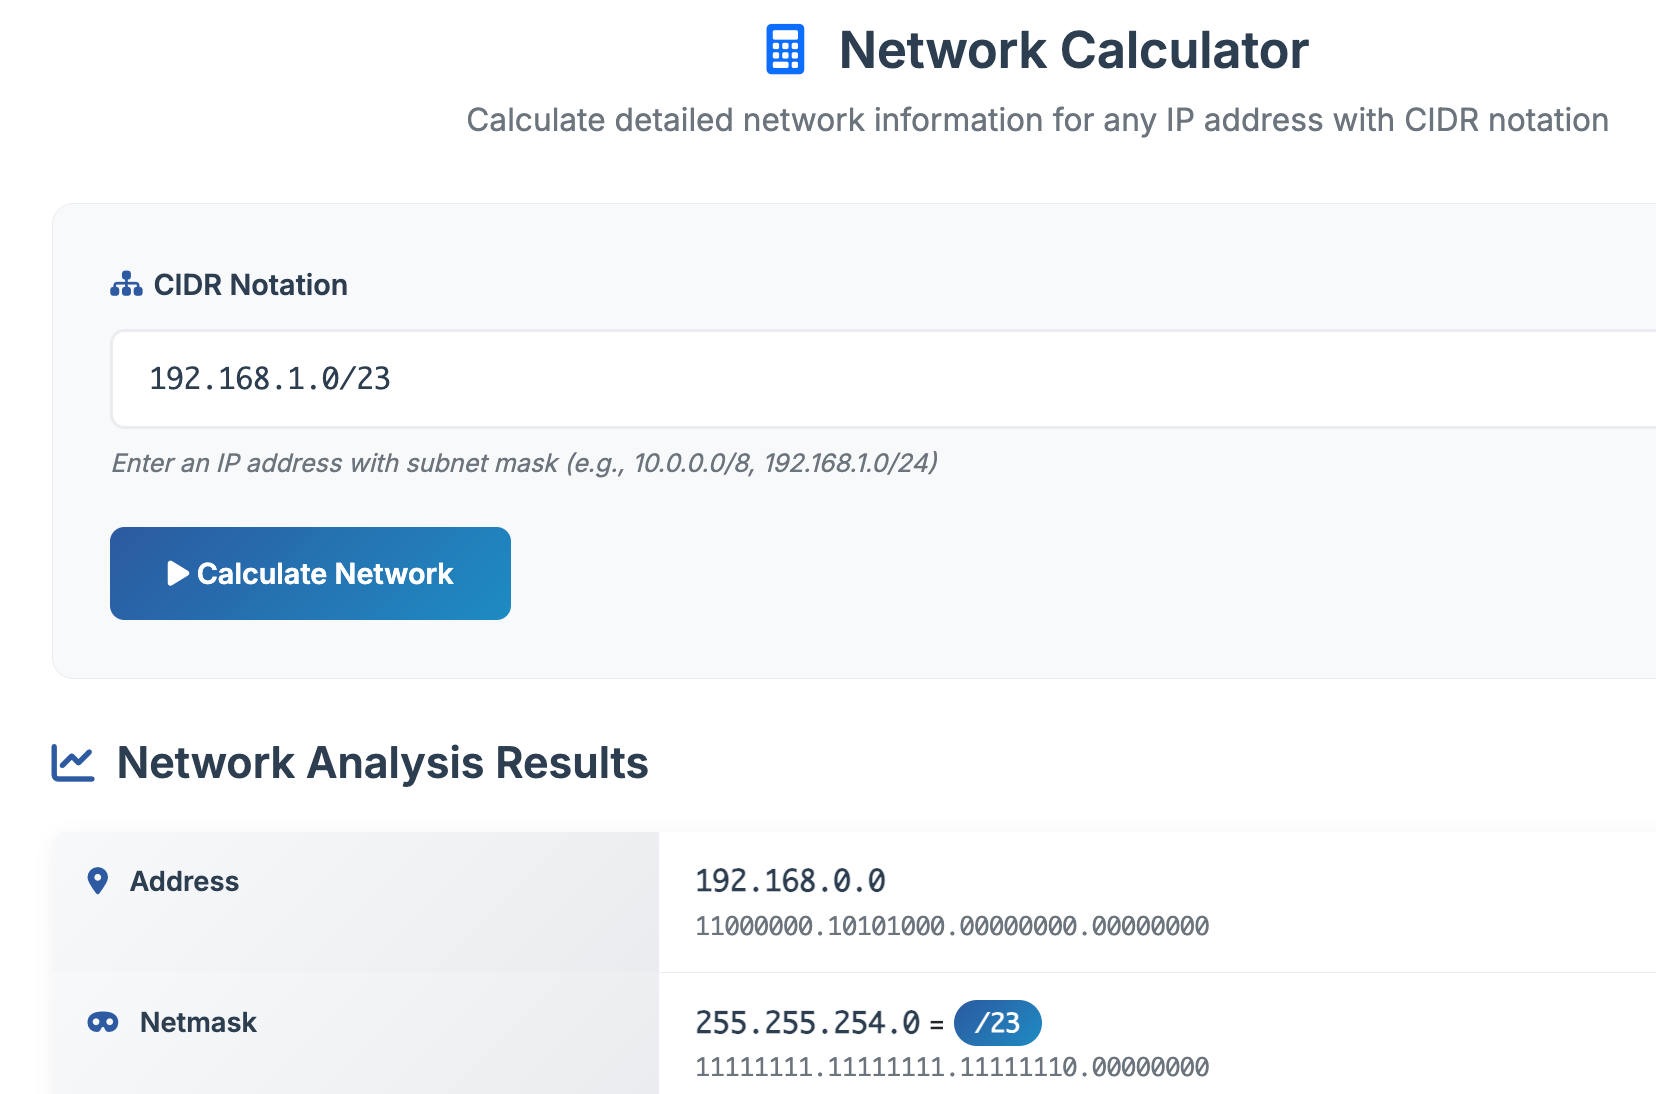Click the location pin icon in Address row
This screenshot has width=1656, height=1094.
[x=98, y=881]
